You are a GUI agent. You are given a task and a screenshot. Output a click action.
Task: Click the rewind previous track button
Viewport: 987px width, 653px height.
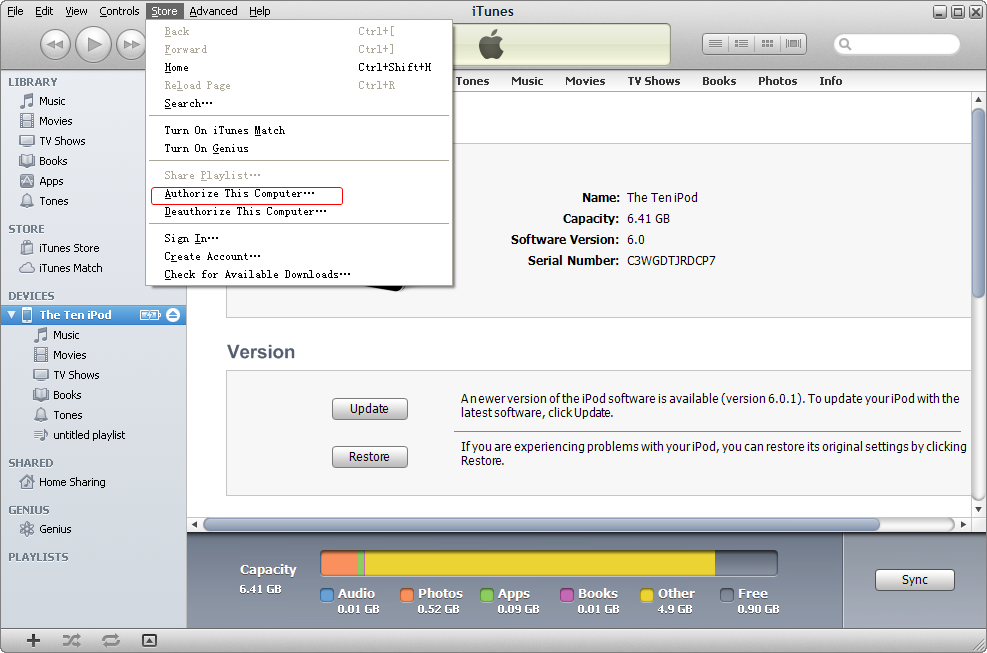55,45
